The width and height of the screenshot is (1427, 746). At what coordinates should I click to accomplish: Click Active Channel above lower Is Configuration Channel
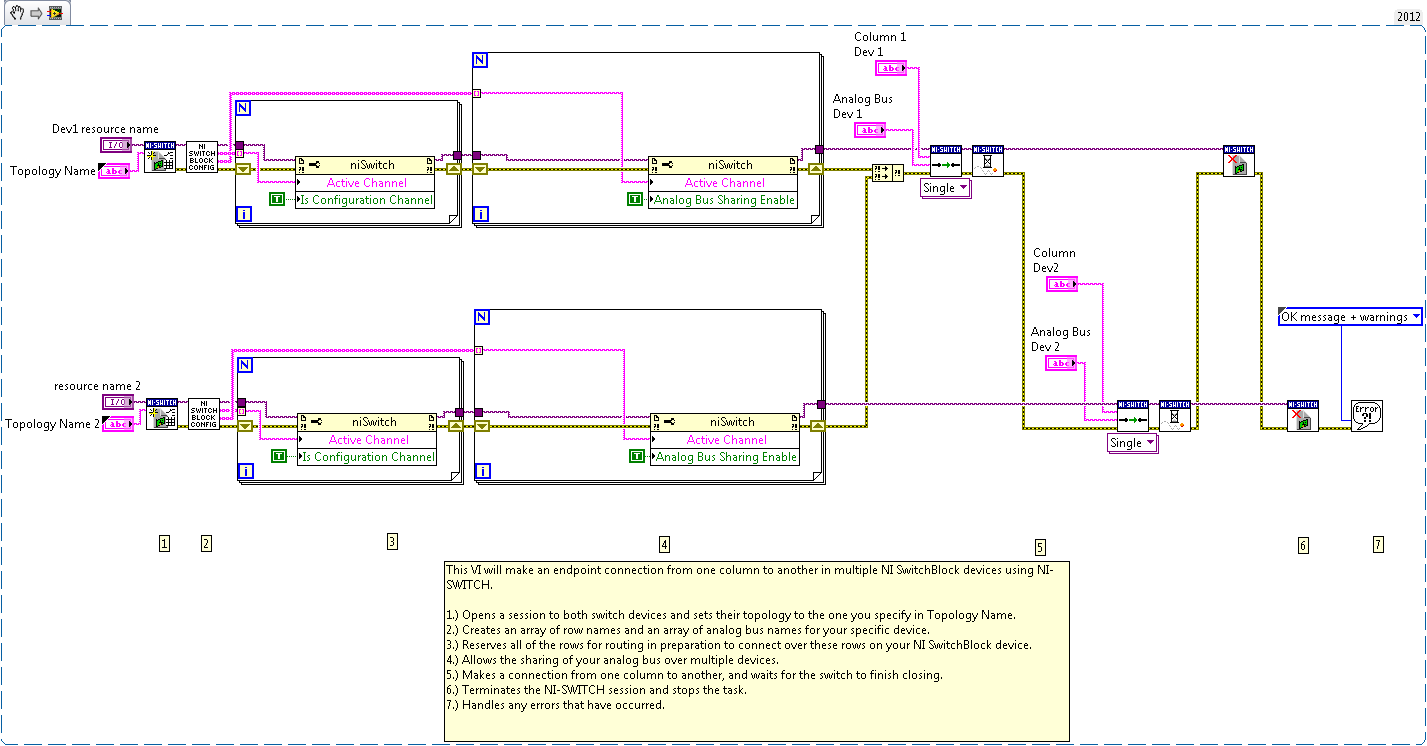367,440
